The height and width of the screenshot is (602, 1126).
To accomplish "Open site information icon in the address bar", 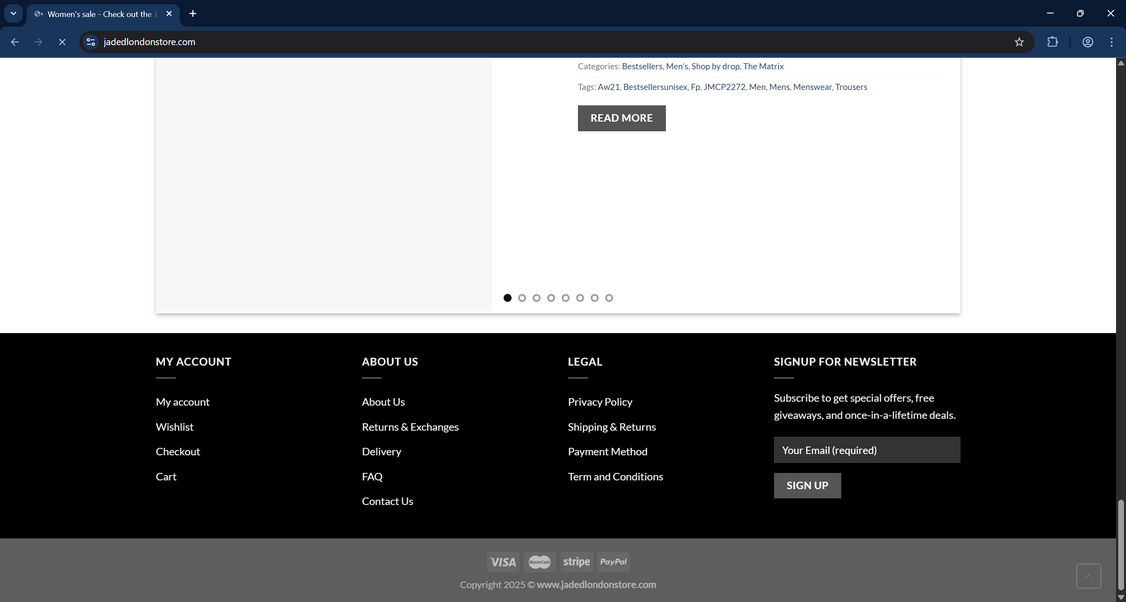I will point(90,42).
